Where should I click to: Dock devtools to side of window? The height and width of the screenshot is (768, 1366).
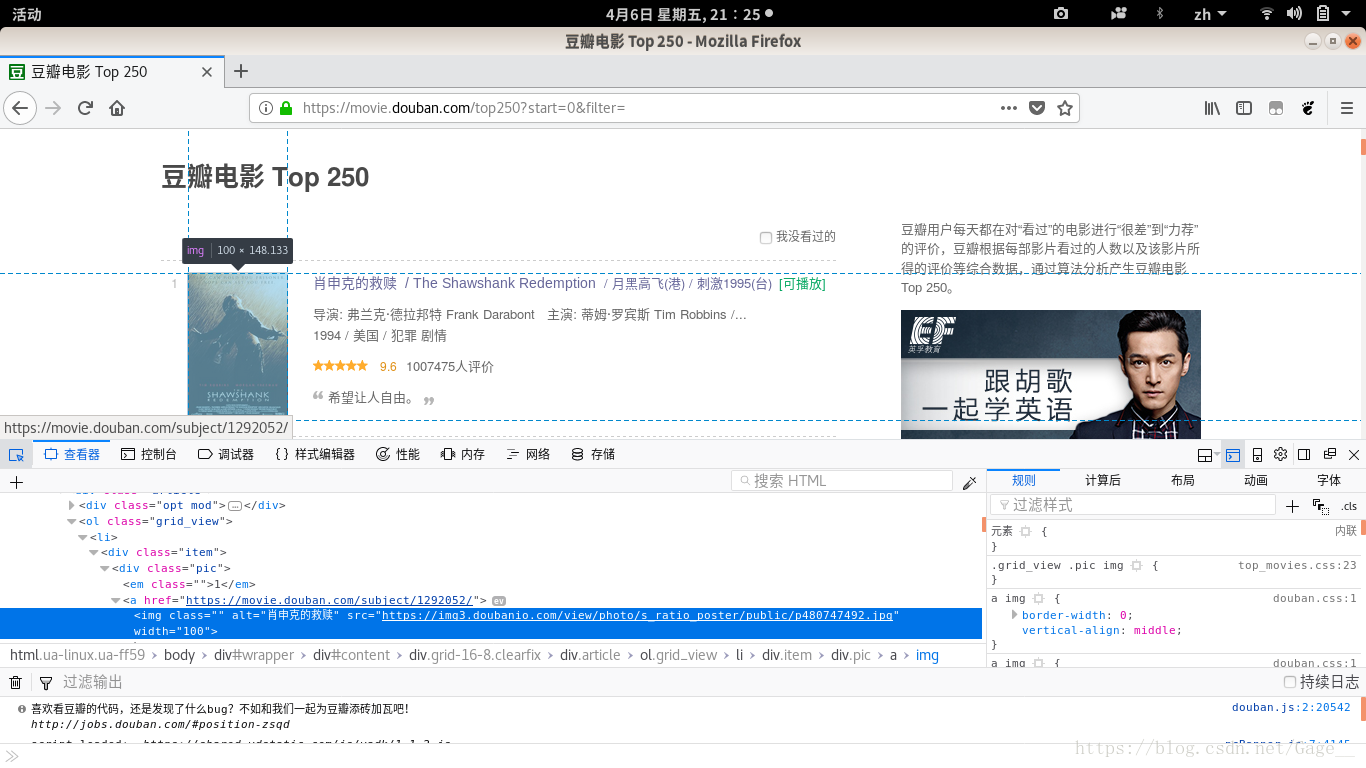(1304, 455)
